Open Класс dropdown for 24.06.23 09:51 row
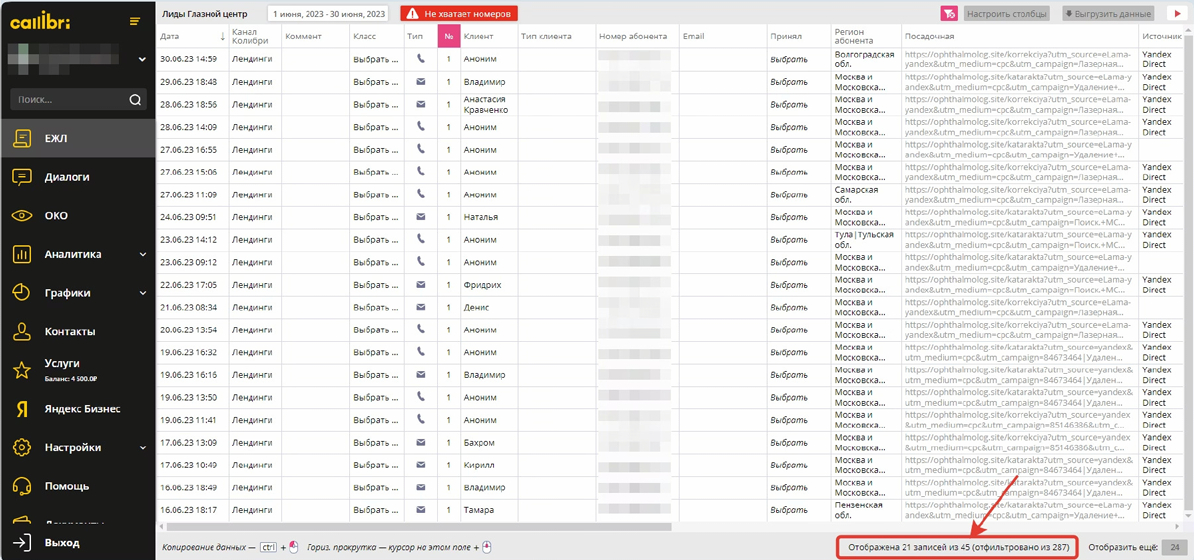The width and height of the screenshot is (1194, 560). pyautogui.click(x=376, y=217)
